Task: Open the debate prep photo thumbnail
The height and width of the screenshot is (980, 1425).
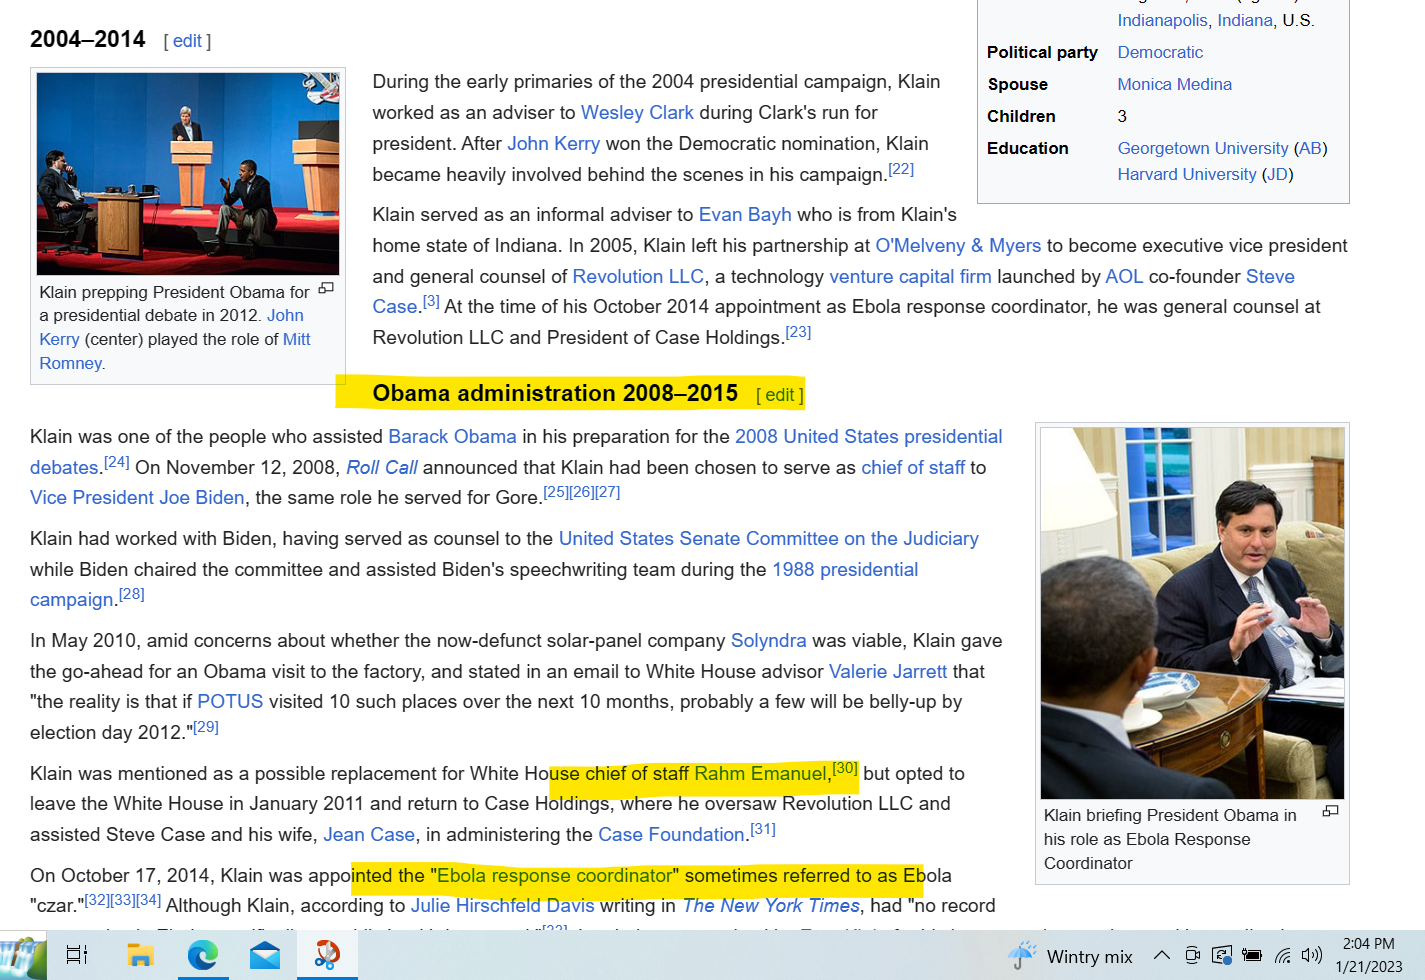Action: tap(188, 173)
